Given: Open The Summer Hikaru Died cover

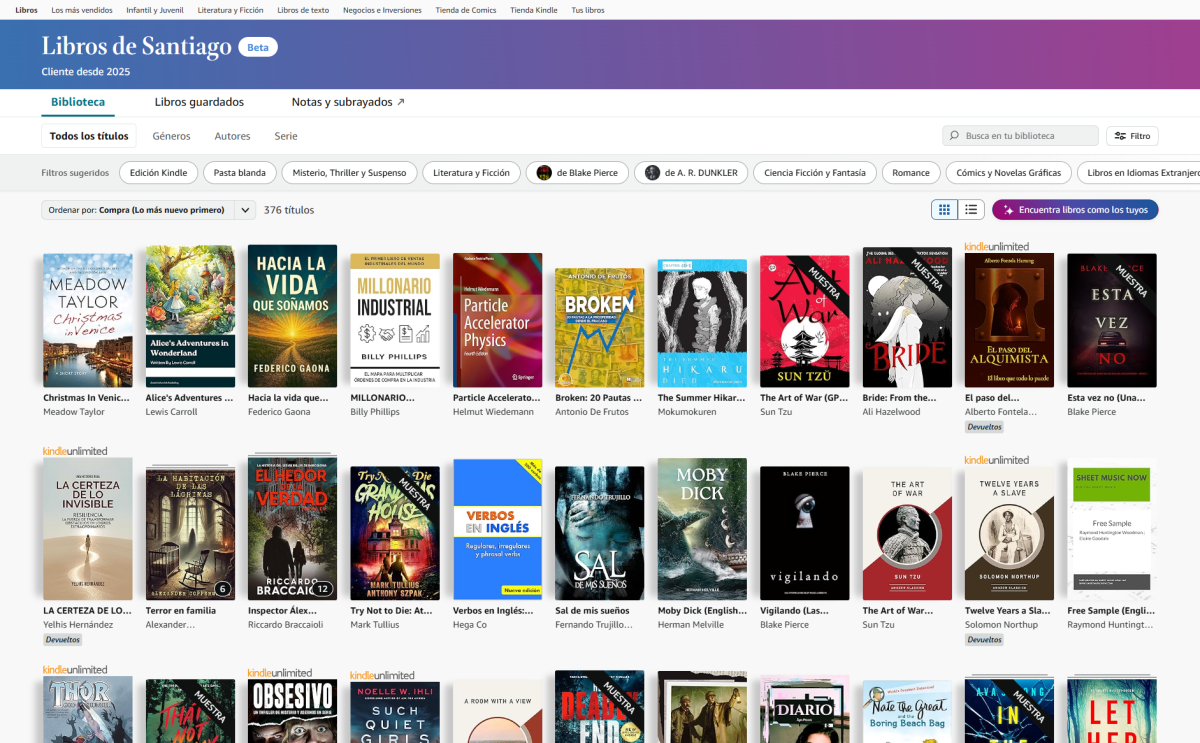Looking at the screenshot, I should tap(702, 324).
